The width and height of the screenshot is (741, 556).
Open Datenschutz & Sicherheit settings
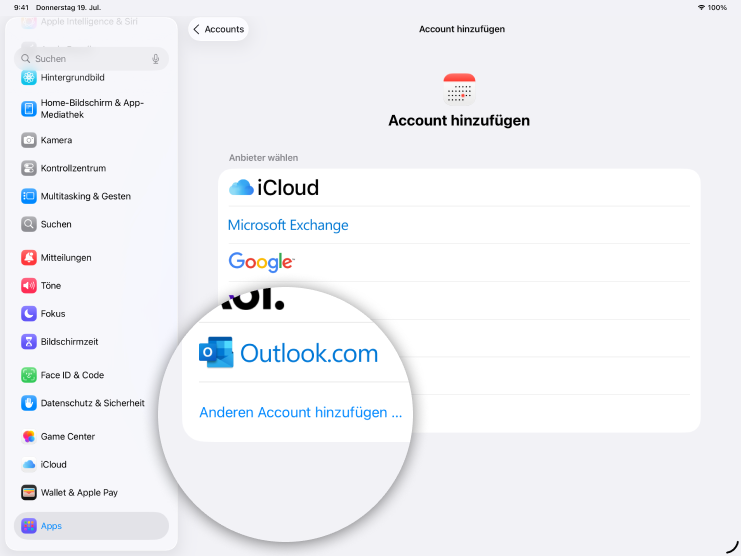pyautogui.click(x=92, y=403)
